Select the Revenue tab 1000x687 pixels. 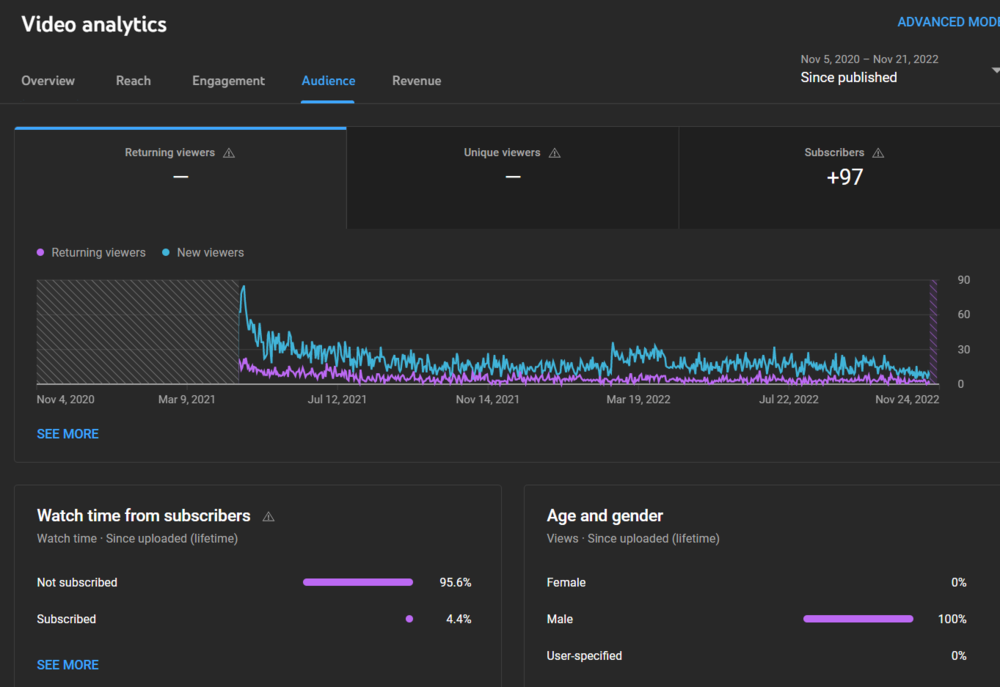[416, 81]
